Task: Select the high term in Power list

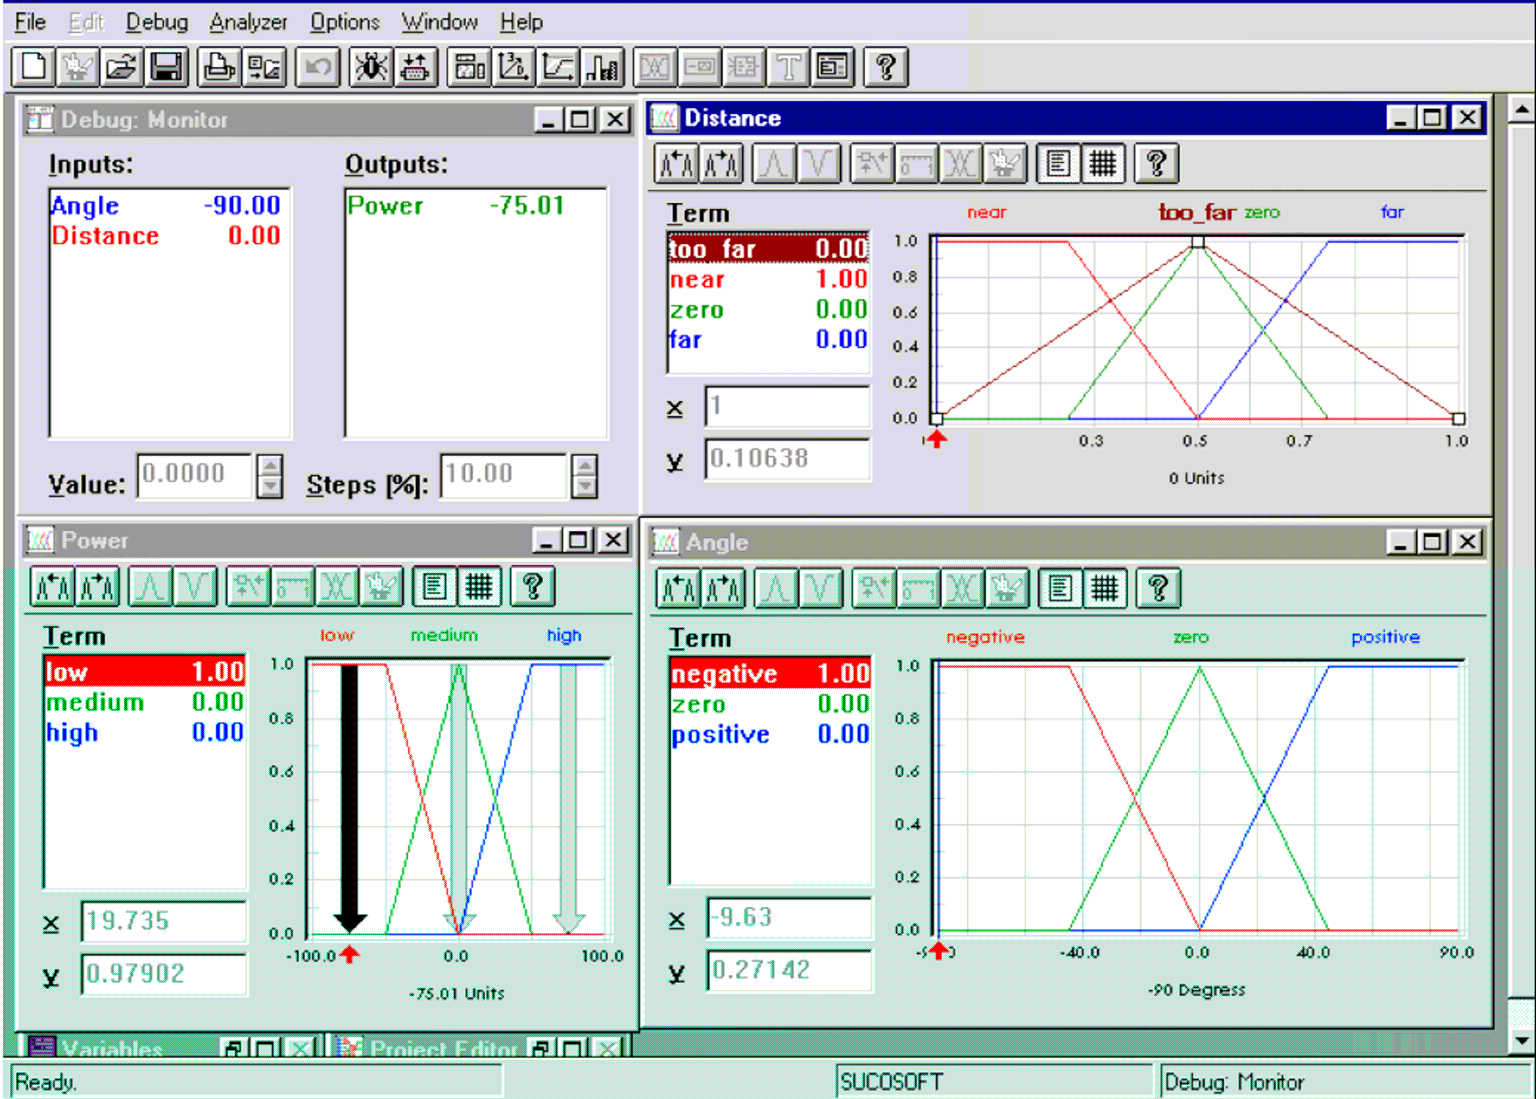Action: click(144, 732)
